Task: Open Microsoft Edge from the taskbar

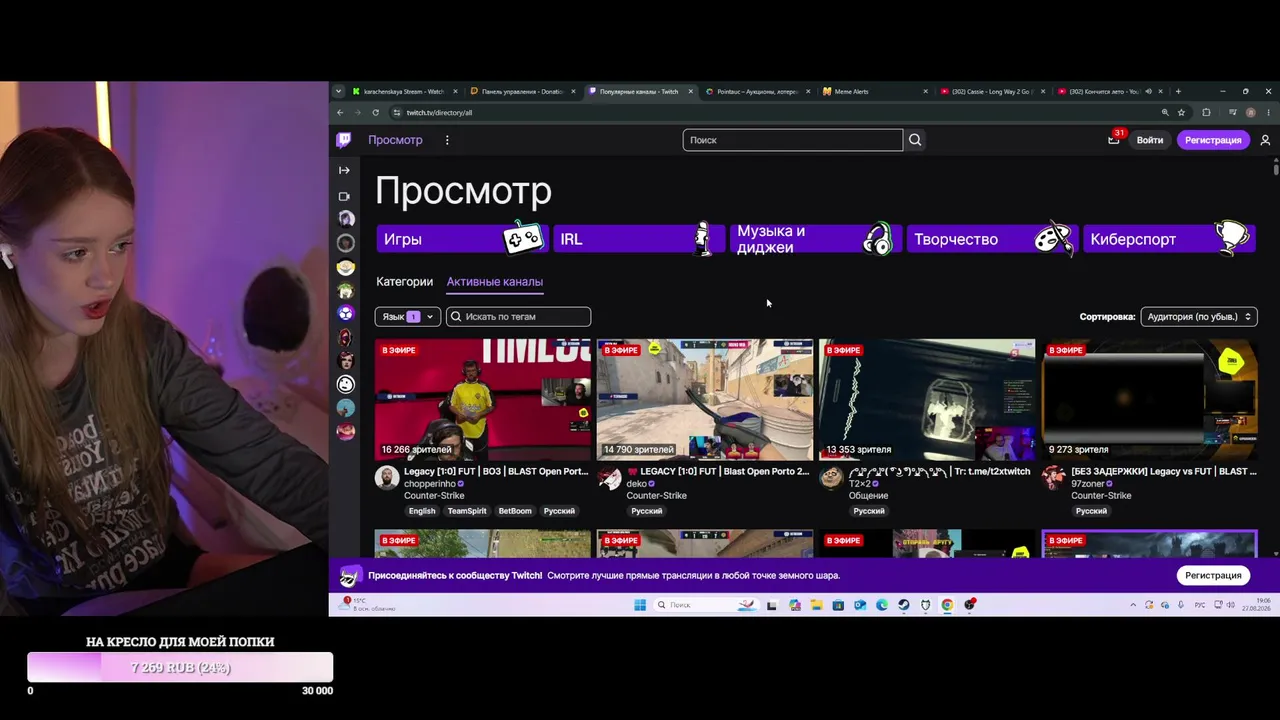Action: [882, 605]
